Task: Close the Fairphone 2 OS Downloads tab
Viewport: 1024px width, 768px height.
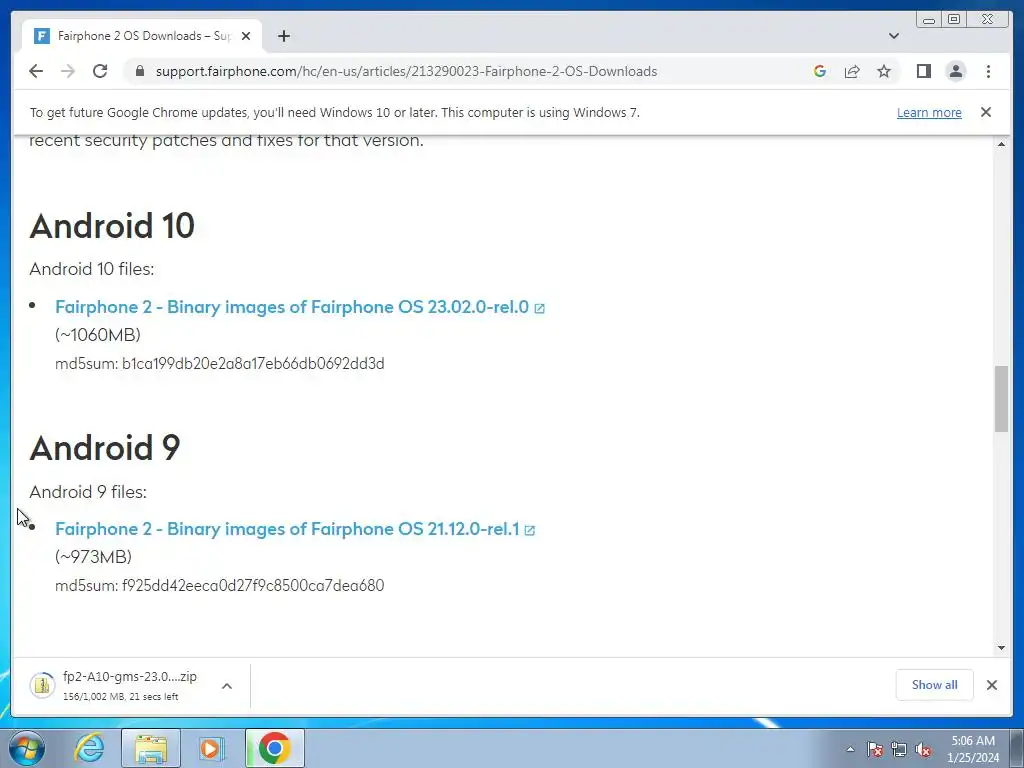Action: click(246, 36)
